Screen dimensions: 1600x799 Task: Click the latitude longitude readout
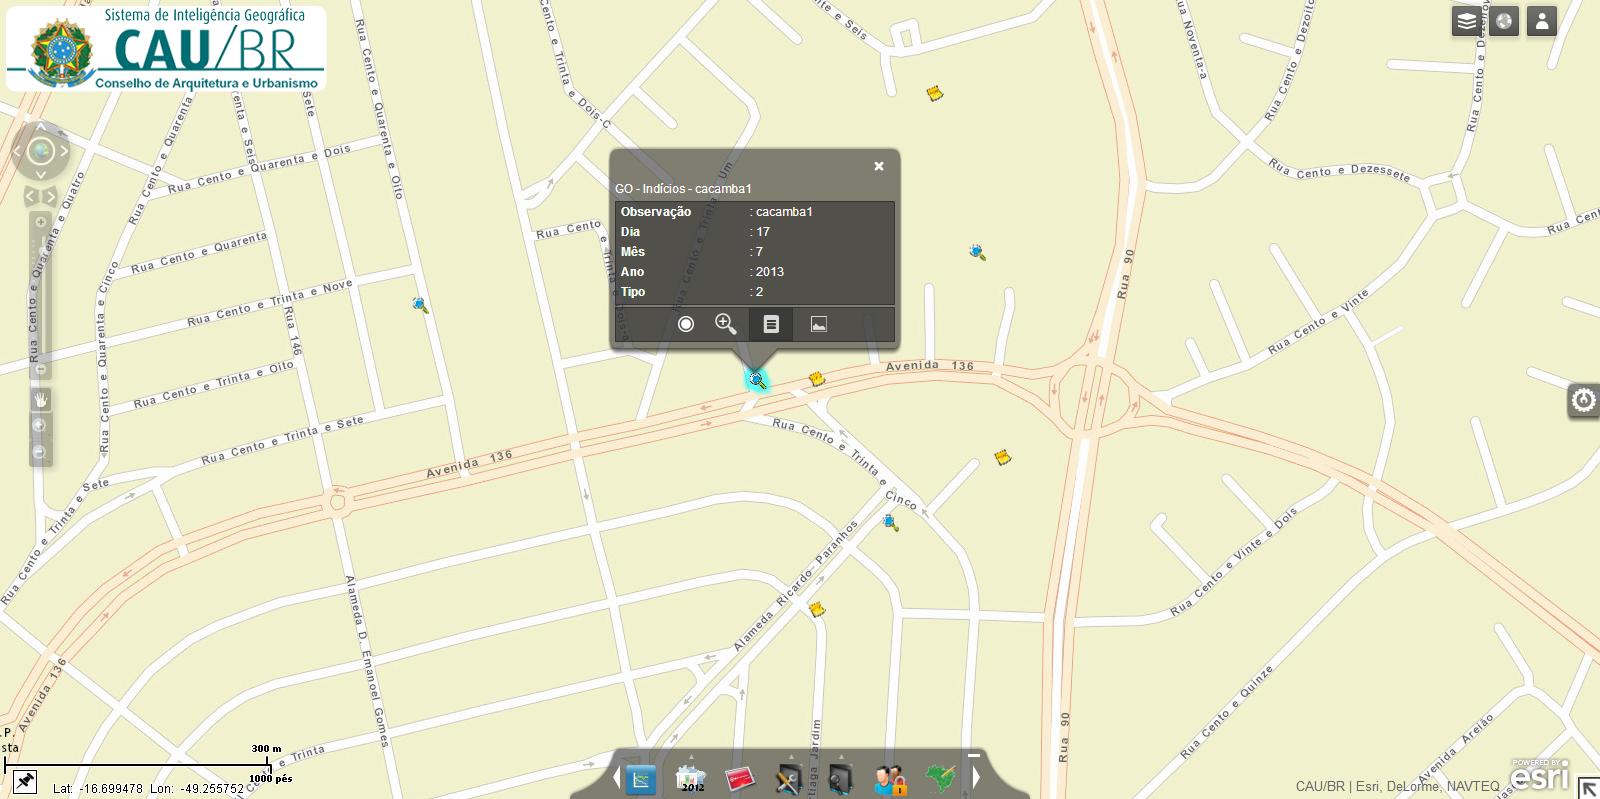coord(148,788)
